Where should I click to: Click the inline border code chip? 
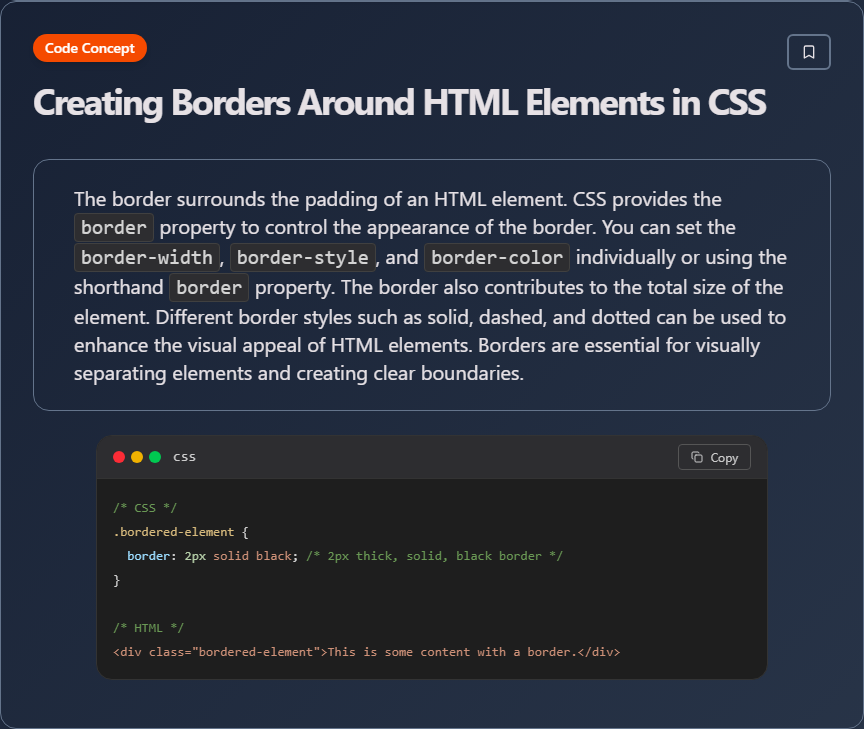[x=113, y=227]
